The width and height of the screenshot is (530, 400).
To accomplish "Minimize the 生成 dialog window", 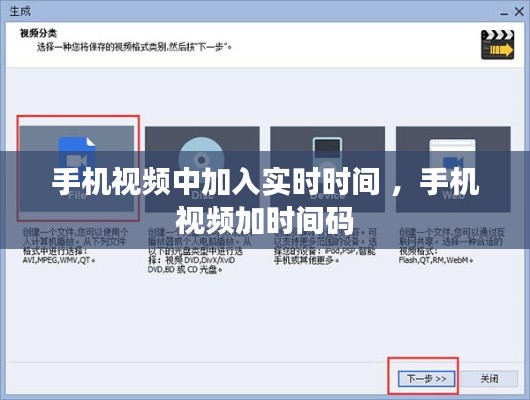I will pos(504,13).
